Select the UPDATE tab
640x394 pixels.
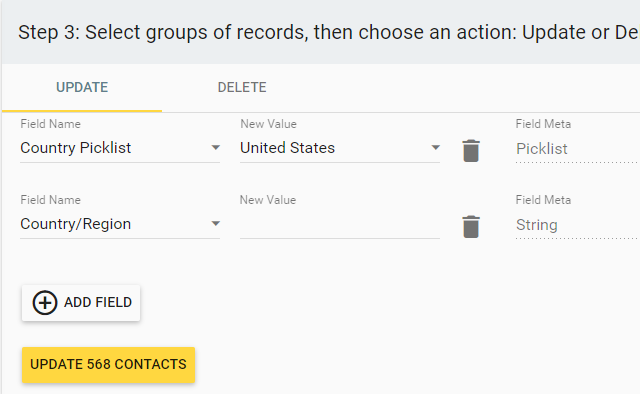tap(82, 87)
